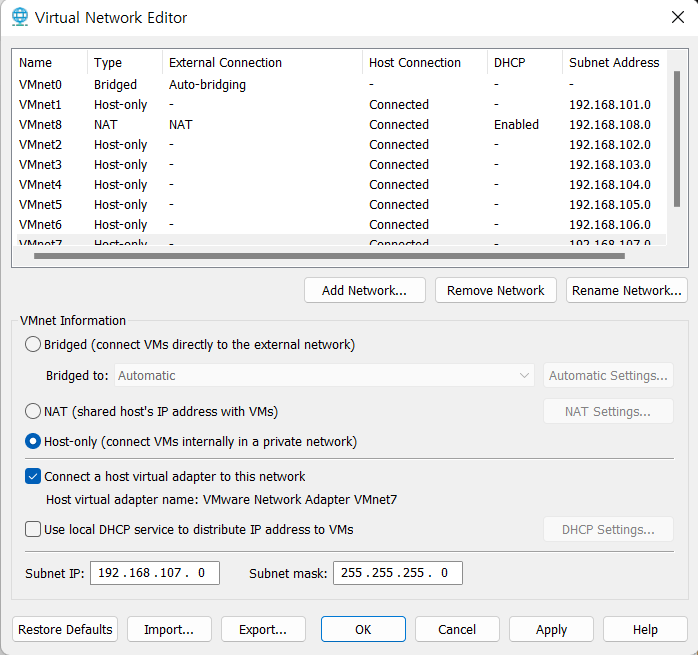
Task: Uncheck Connect a host virtual adapter
Action: [x=33, y=476]
